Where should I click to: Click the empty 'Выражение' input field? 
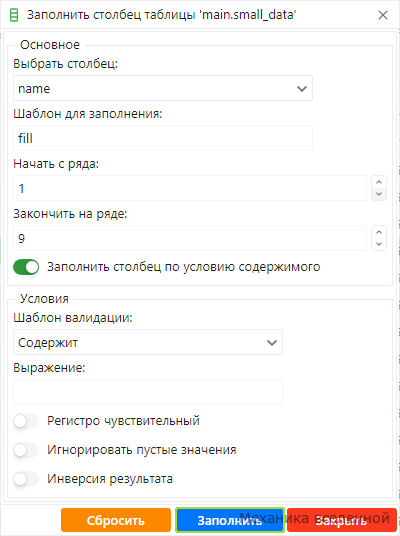click(148, 392)
